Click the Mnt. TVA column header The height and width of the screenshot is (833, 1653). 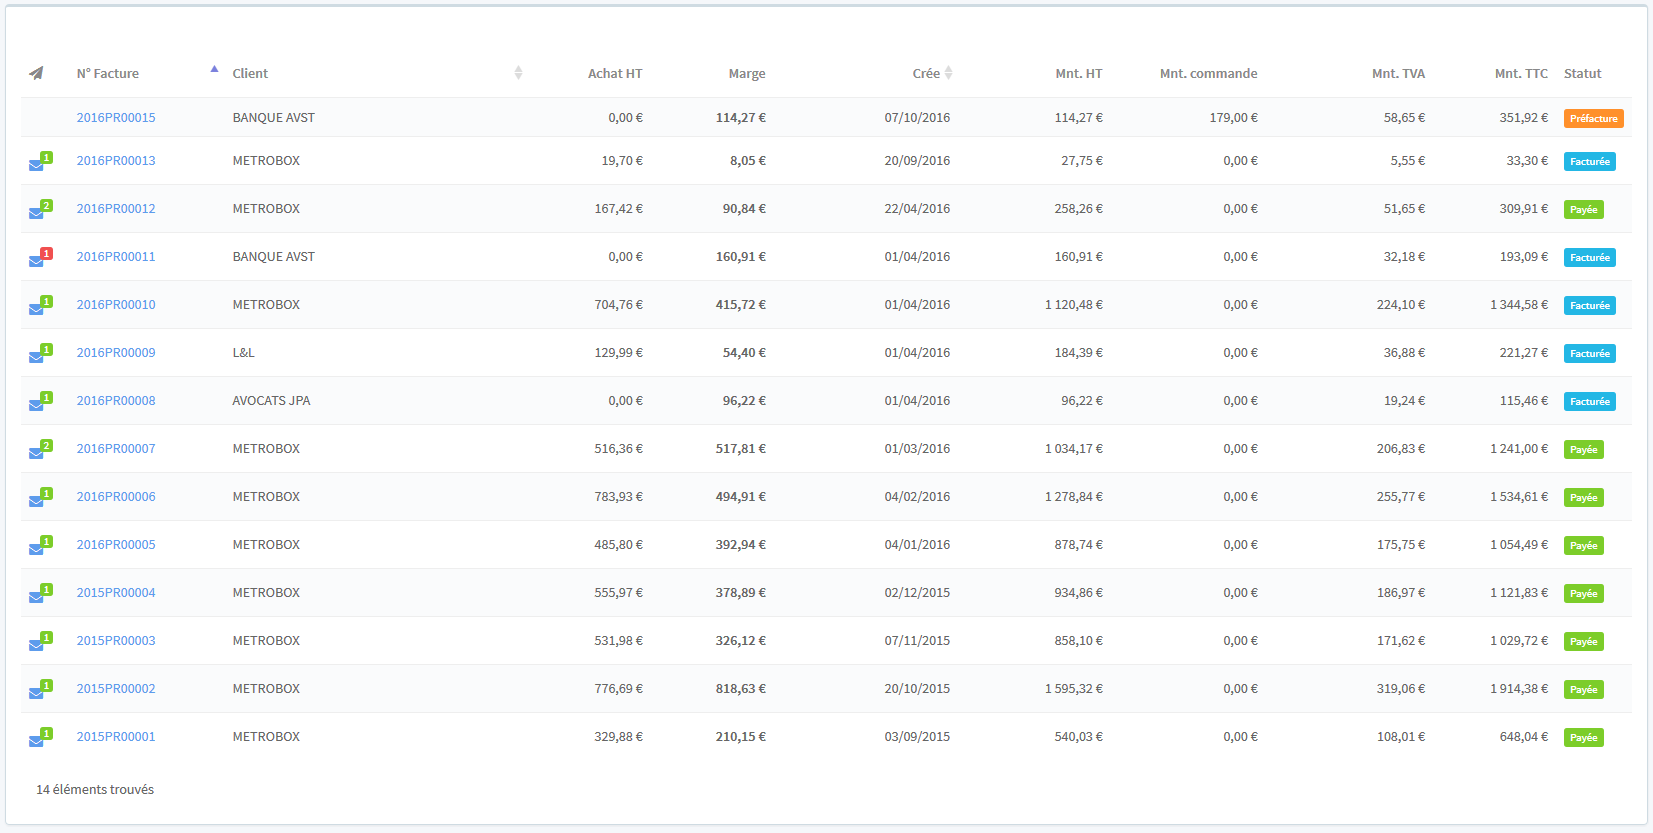click(x=1398, y=73)
